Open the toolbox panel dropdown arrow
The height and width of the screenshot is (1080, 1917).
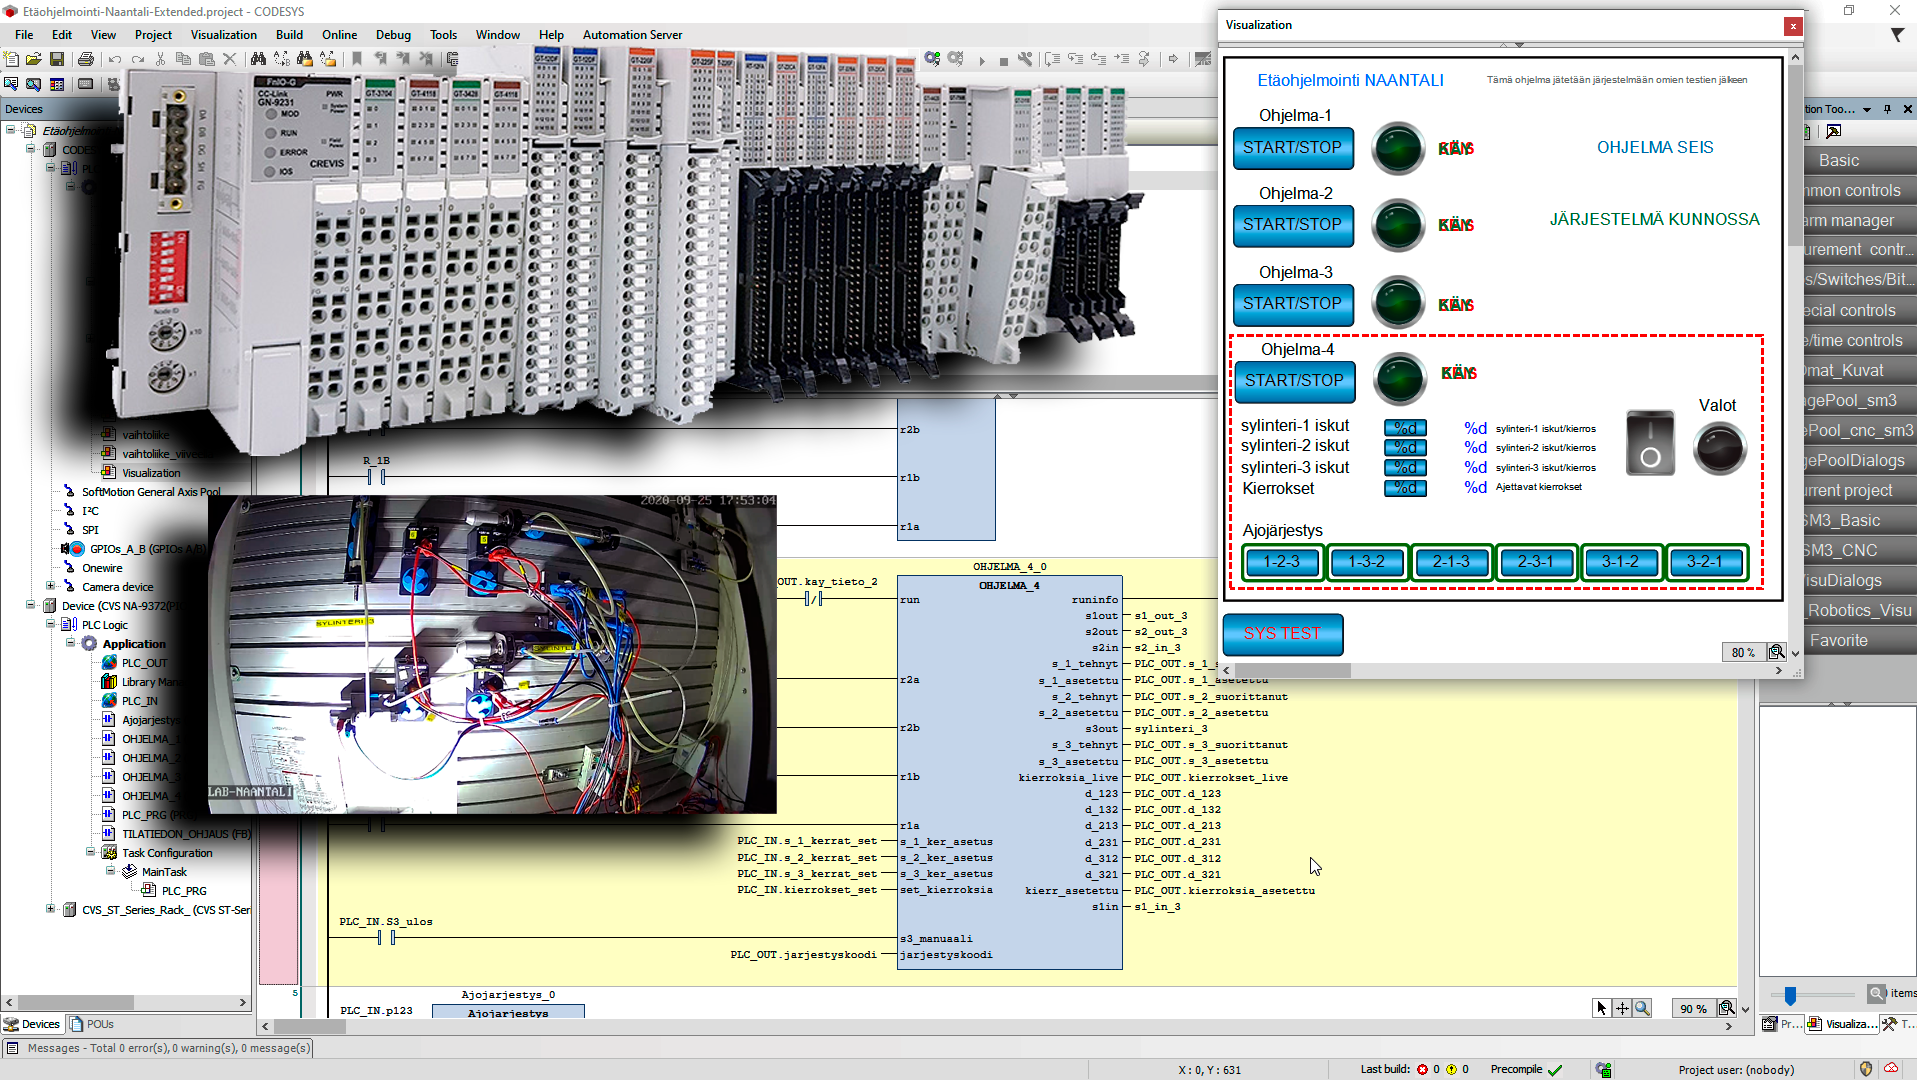click(1866, 109)
